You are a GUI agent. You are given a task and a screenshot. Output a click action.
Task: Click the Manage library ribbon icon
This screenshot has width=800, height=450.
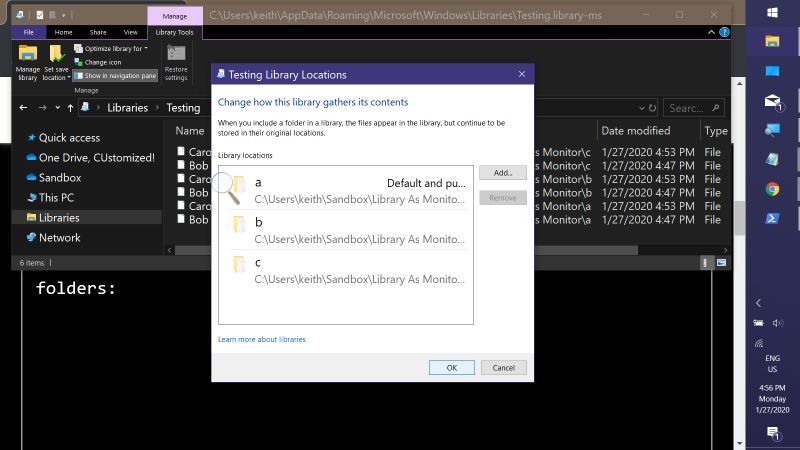point(28,62)
